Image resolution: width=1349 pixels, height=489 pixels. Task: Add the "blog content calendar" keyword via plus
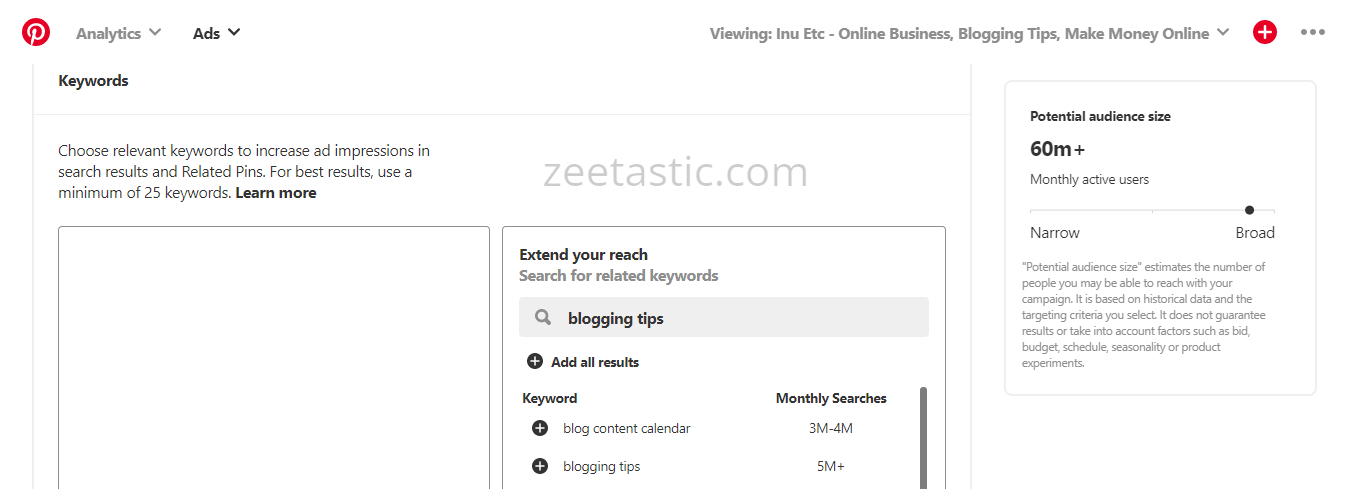[x=540, y=428]
